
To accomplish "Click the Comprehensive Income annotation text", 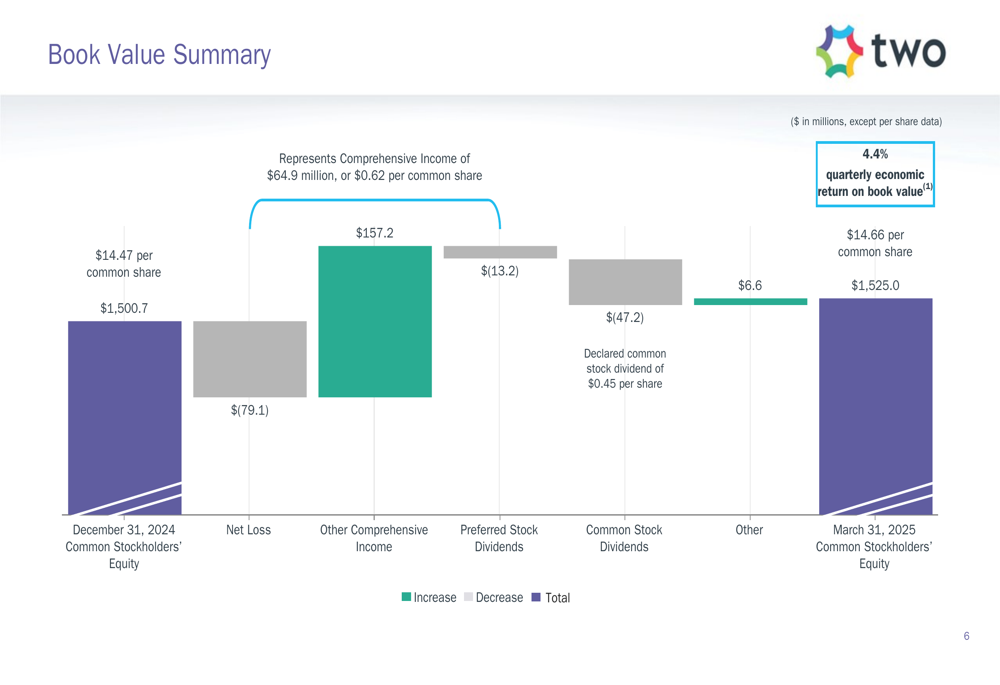I will (x=374, y=167).
